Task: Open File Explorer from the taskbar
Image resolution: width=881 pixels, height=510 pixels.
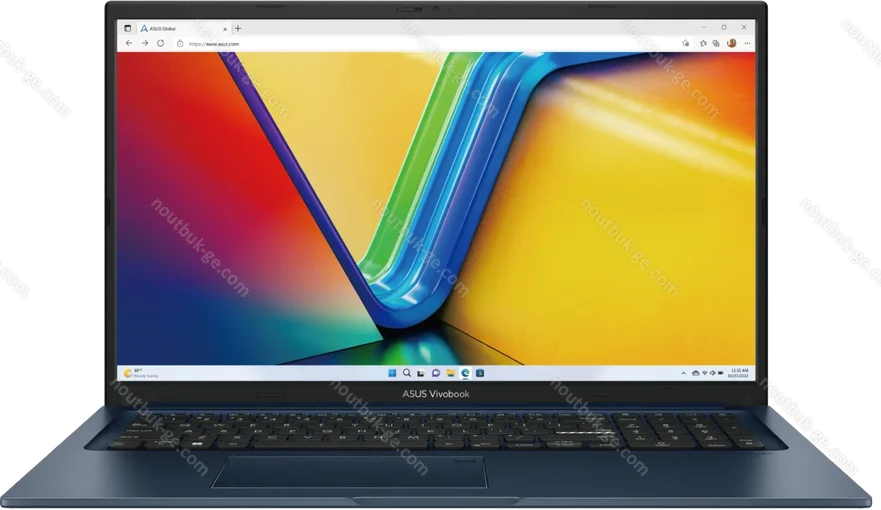Action: point(451,373)
